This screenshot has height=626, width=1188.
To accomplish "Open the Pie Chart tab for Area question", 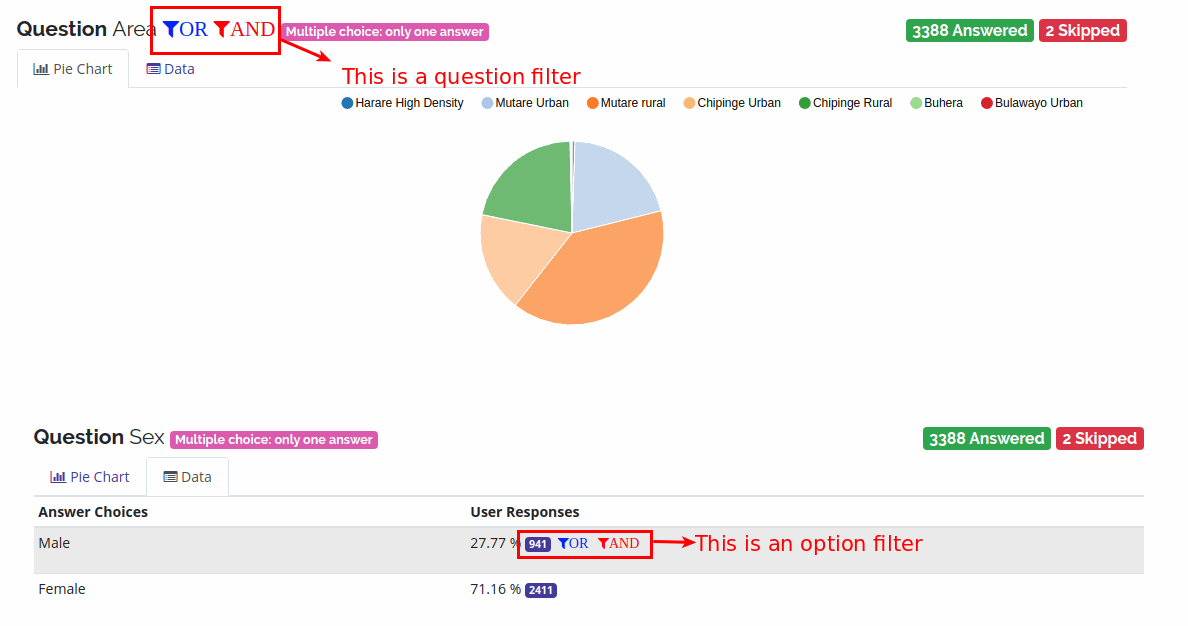I will point(73,69).
